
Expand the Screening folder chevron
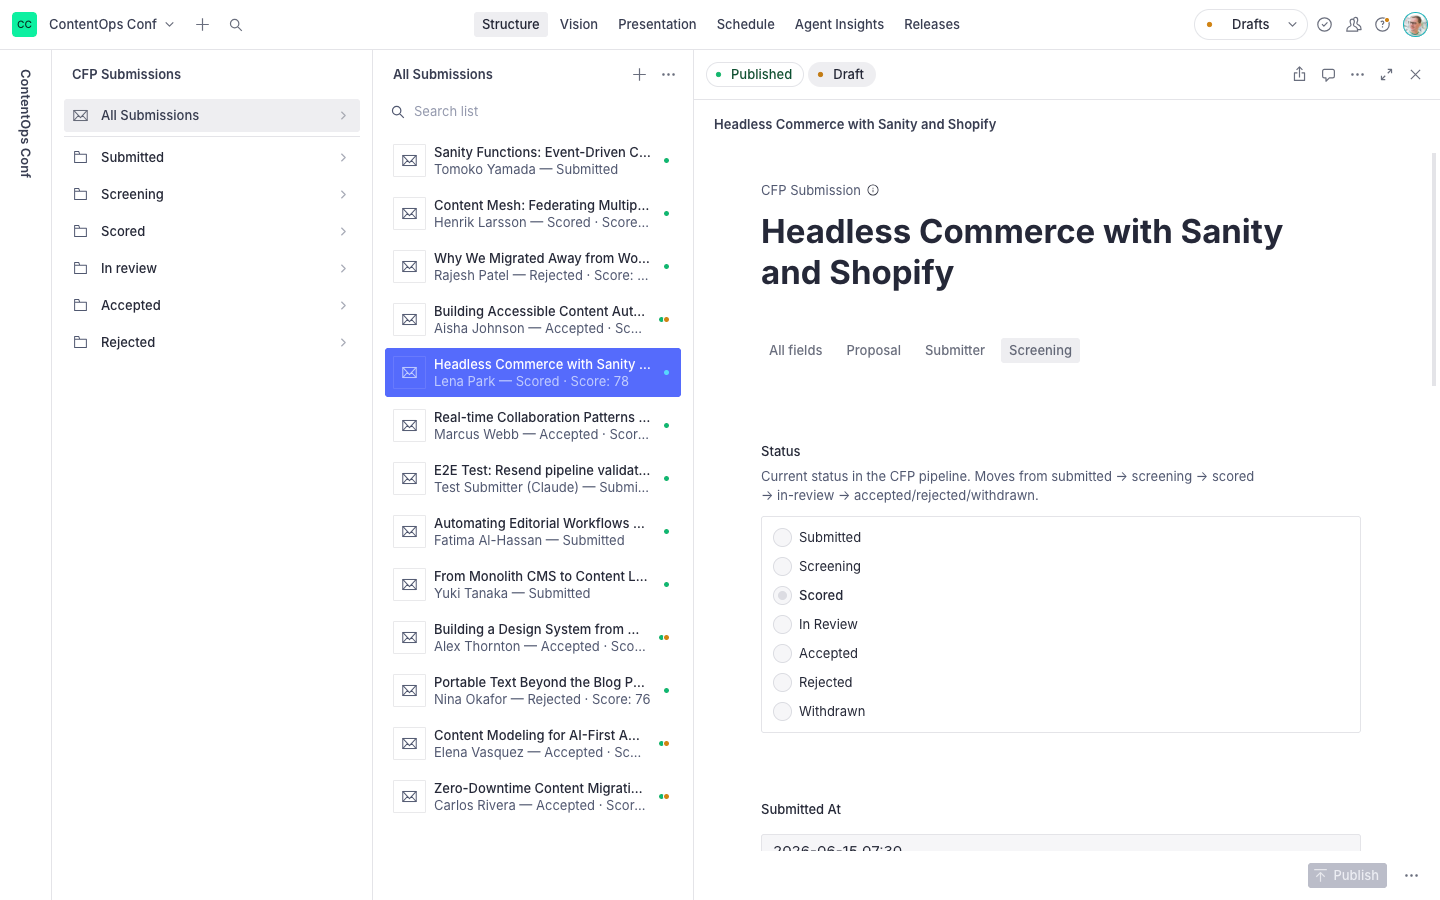[x=343, y=194]
